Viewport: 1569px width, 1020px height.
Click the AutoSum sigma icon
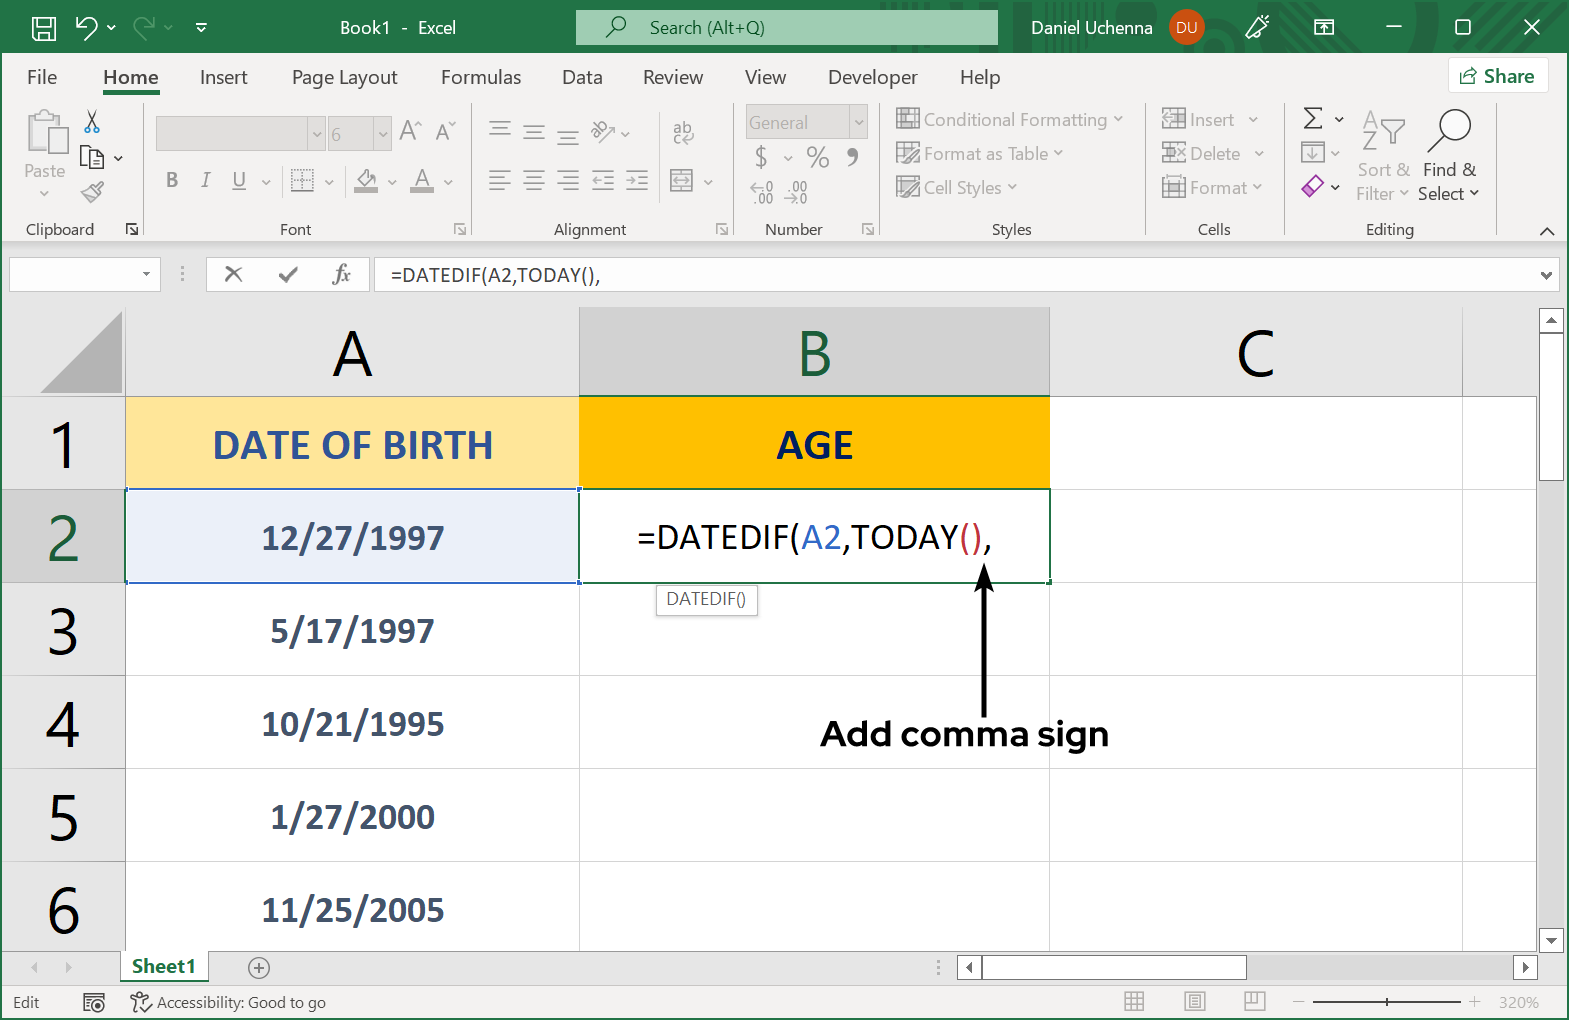click(x=1313, y=119)
